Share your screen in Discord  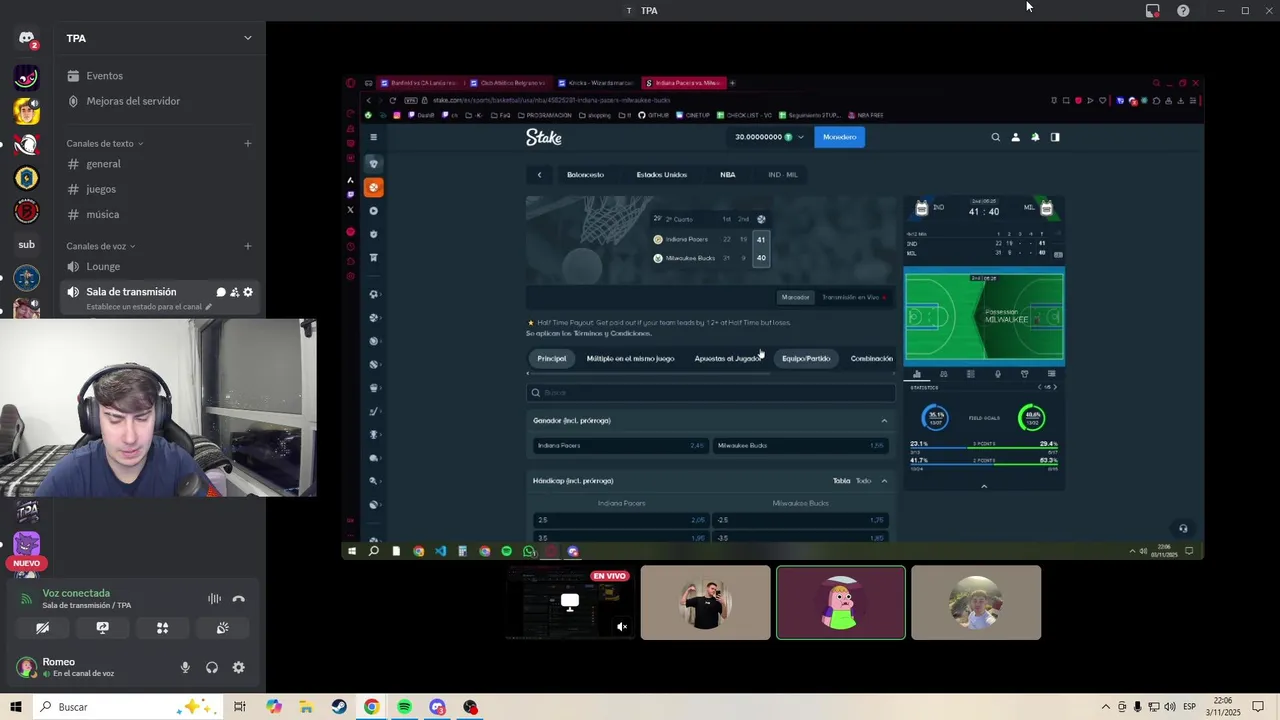[102, 628]
